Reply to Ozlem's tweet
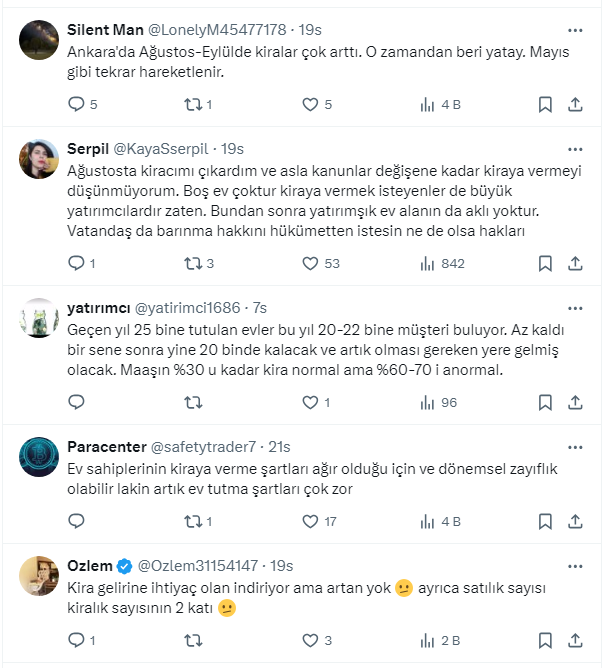This screenshot has width=608, height=668. pyautogui.click(x=77, y=640)
